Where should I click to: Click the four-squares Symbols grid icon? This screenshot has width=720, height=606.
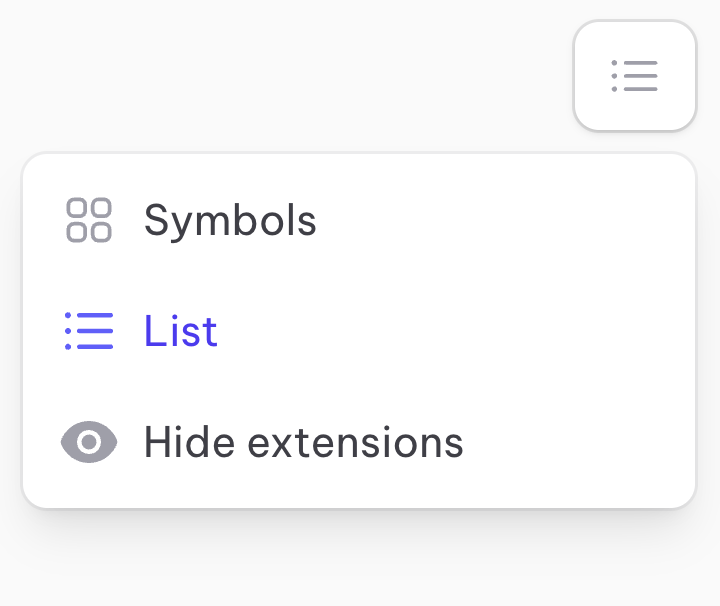tap(89, 220)
